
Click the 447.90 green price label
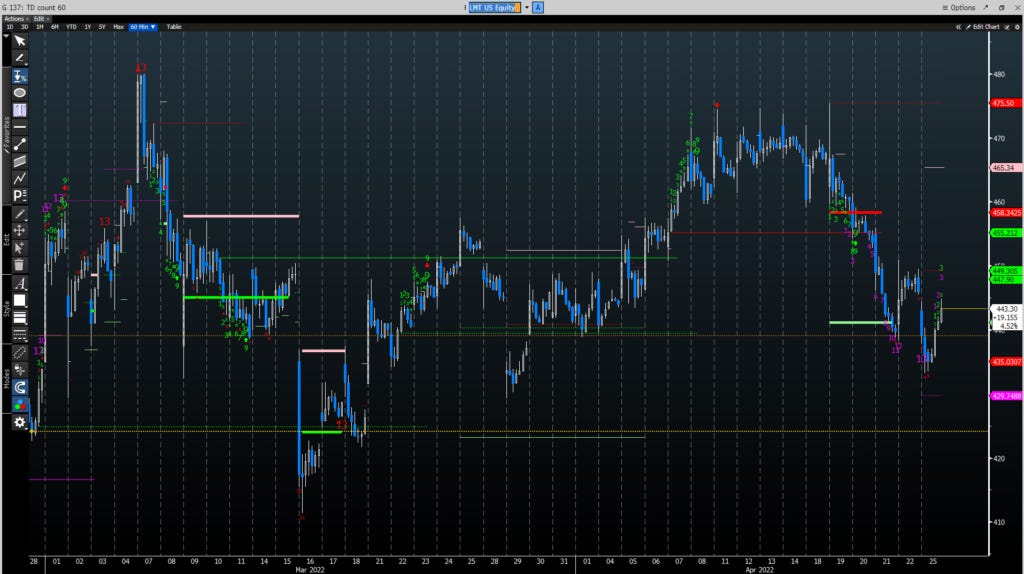coord(1006,279)
